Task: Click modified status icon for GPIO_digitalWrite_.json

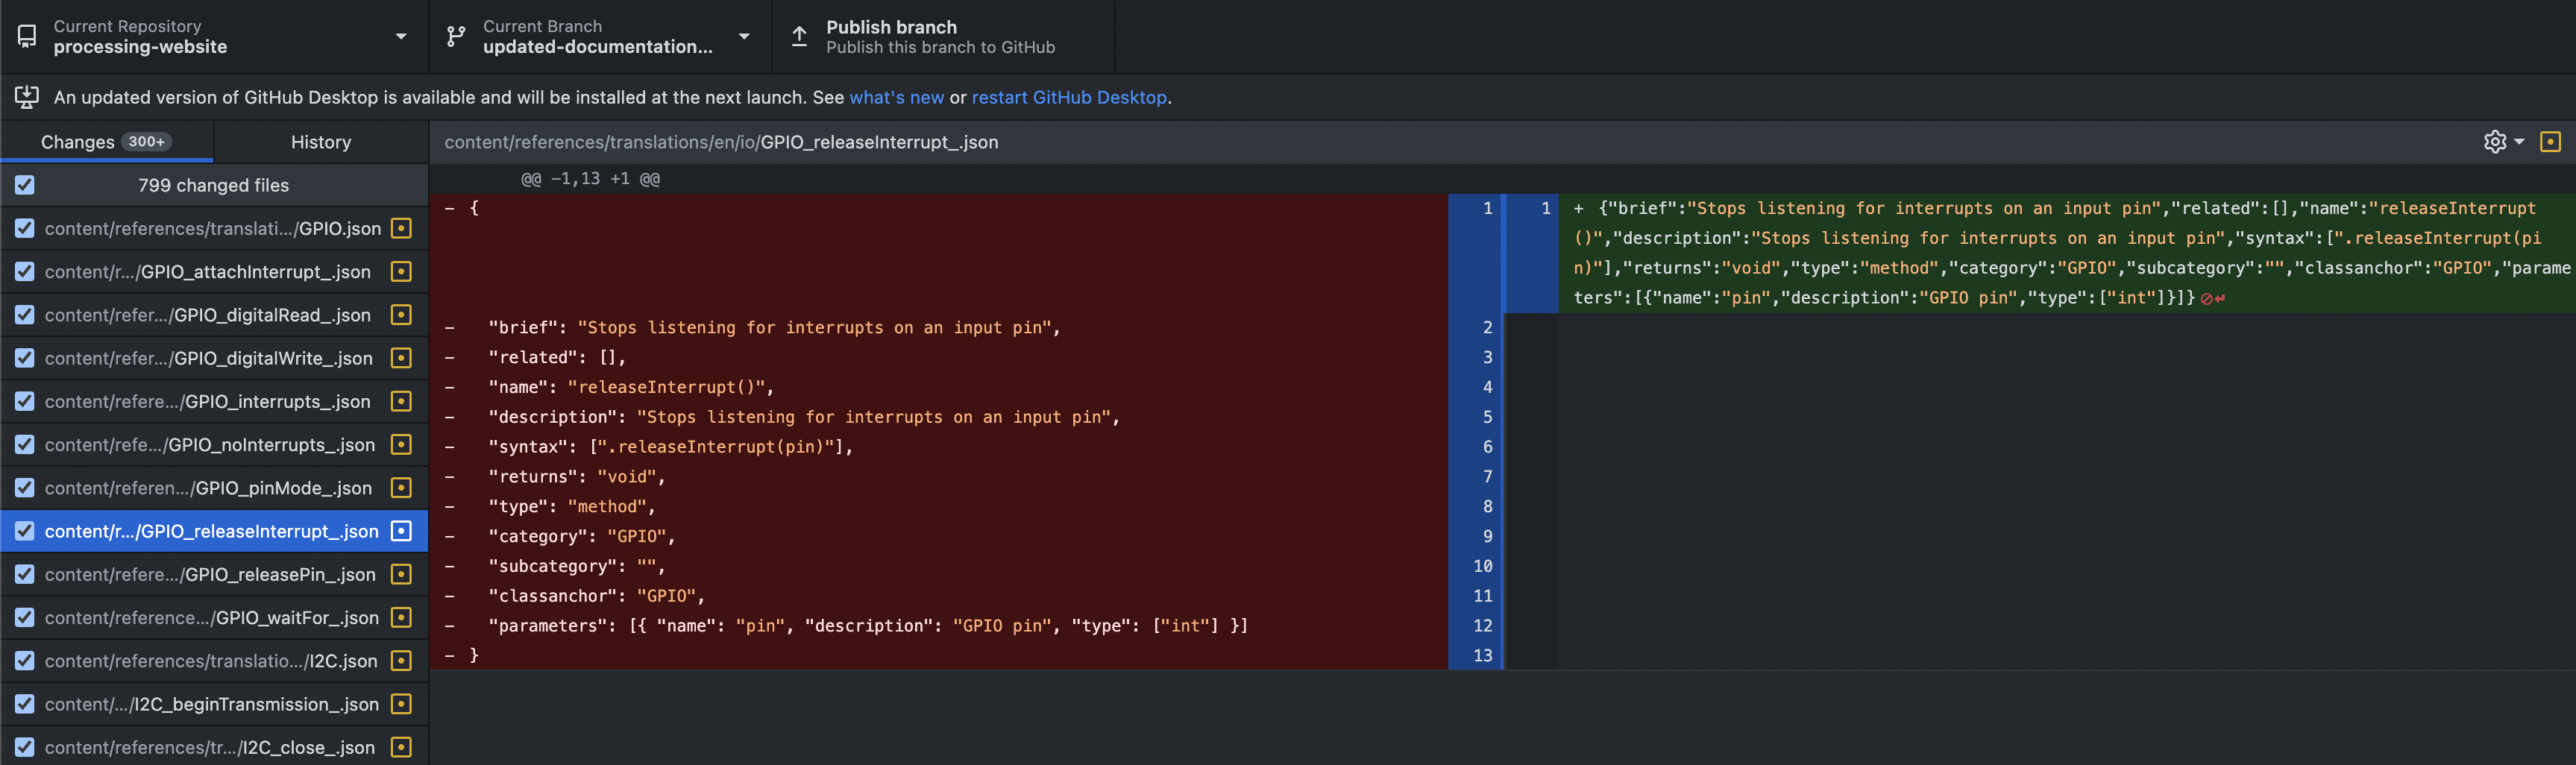Action: coord(401,358)
